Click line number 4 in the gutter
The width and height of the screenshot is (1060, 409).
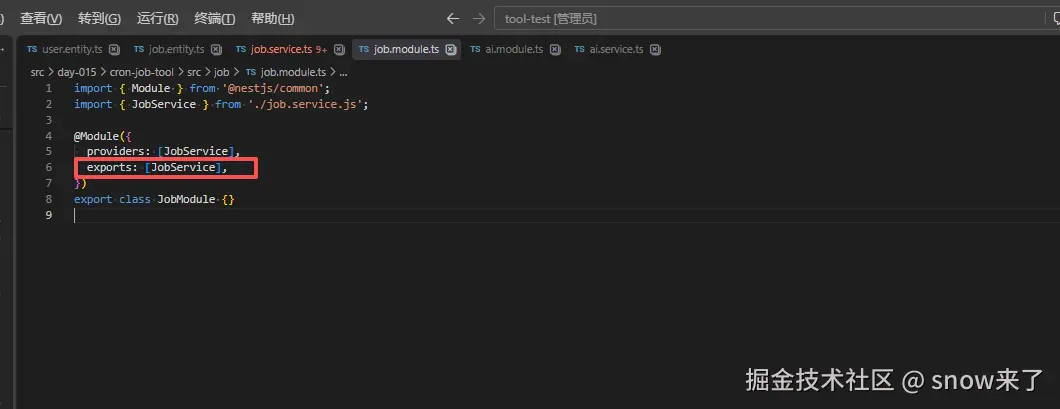click(48, 136)
